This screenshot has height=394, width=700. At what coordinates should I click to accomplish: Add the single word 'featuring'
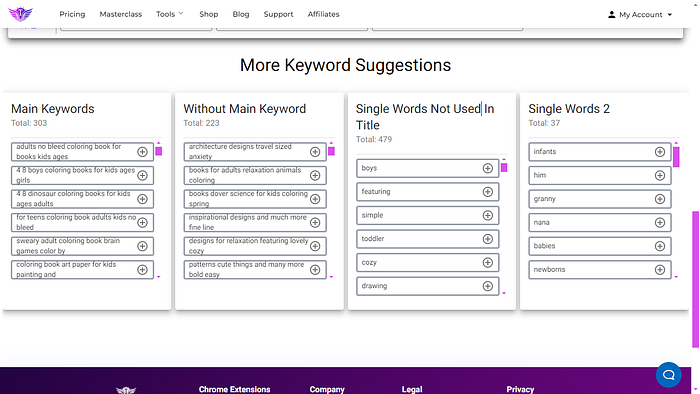pyautogui.click(x=488, y=192)
